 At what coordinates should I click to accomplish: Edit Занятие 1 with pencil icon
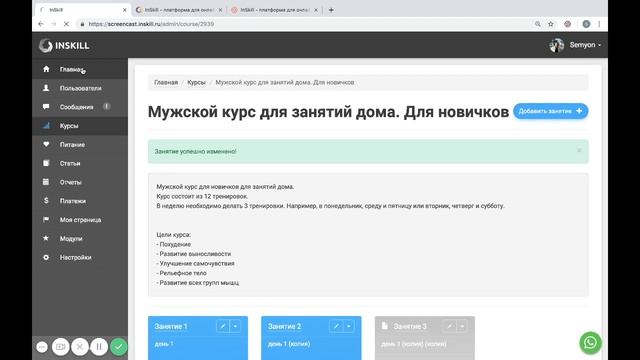click(x=222, y=326)
